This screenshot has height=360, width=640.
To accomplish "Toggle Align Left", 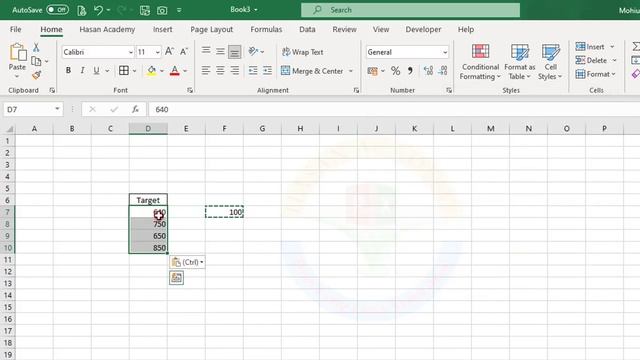I will click(206, 71).
